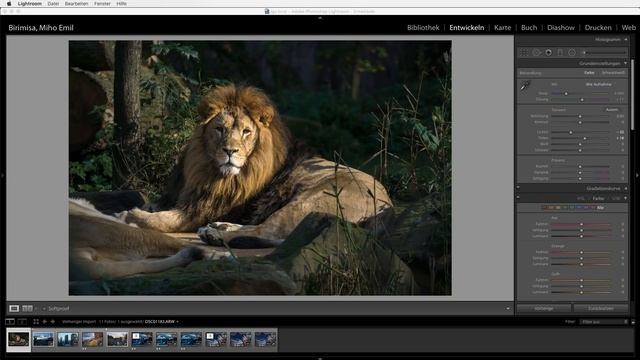Open Before/After view options dropdown
This screenshot has height=360, width=640.
36,309
